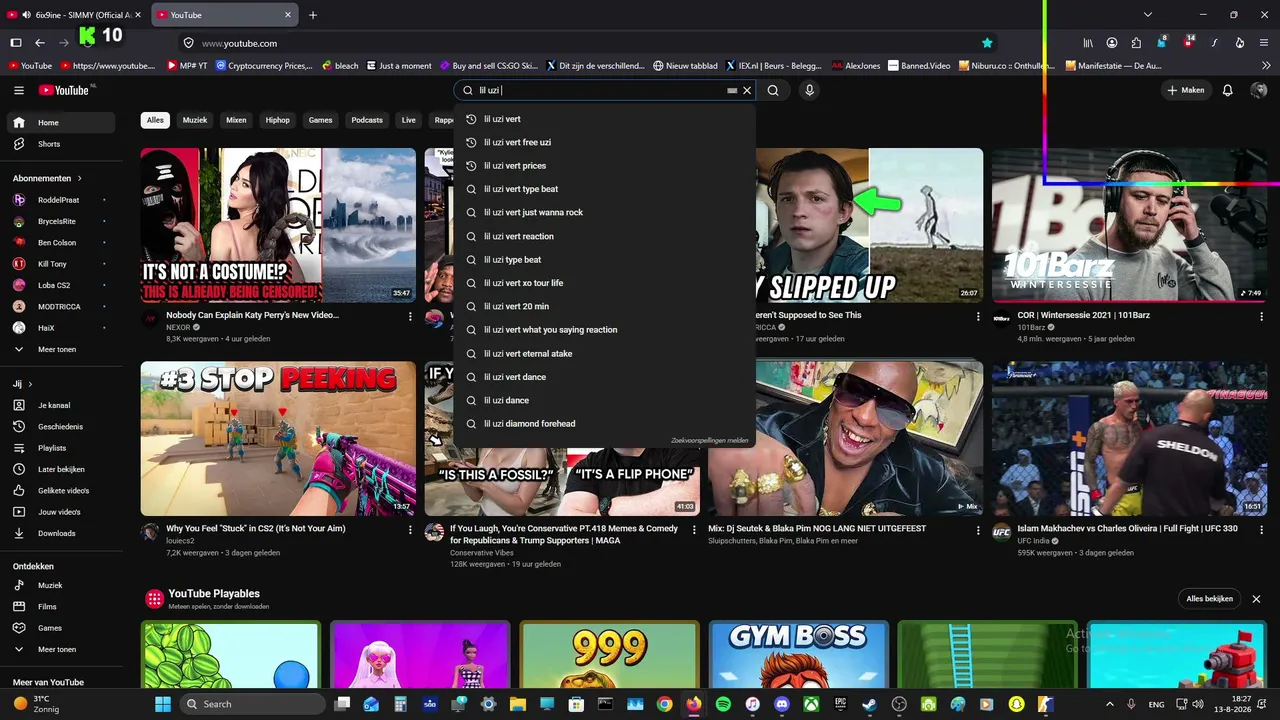Viewport: 1280px width, 720px height.
Task: Open the list all tabs dropdown
Action: (1148, 15)
